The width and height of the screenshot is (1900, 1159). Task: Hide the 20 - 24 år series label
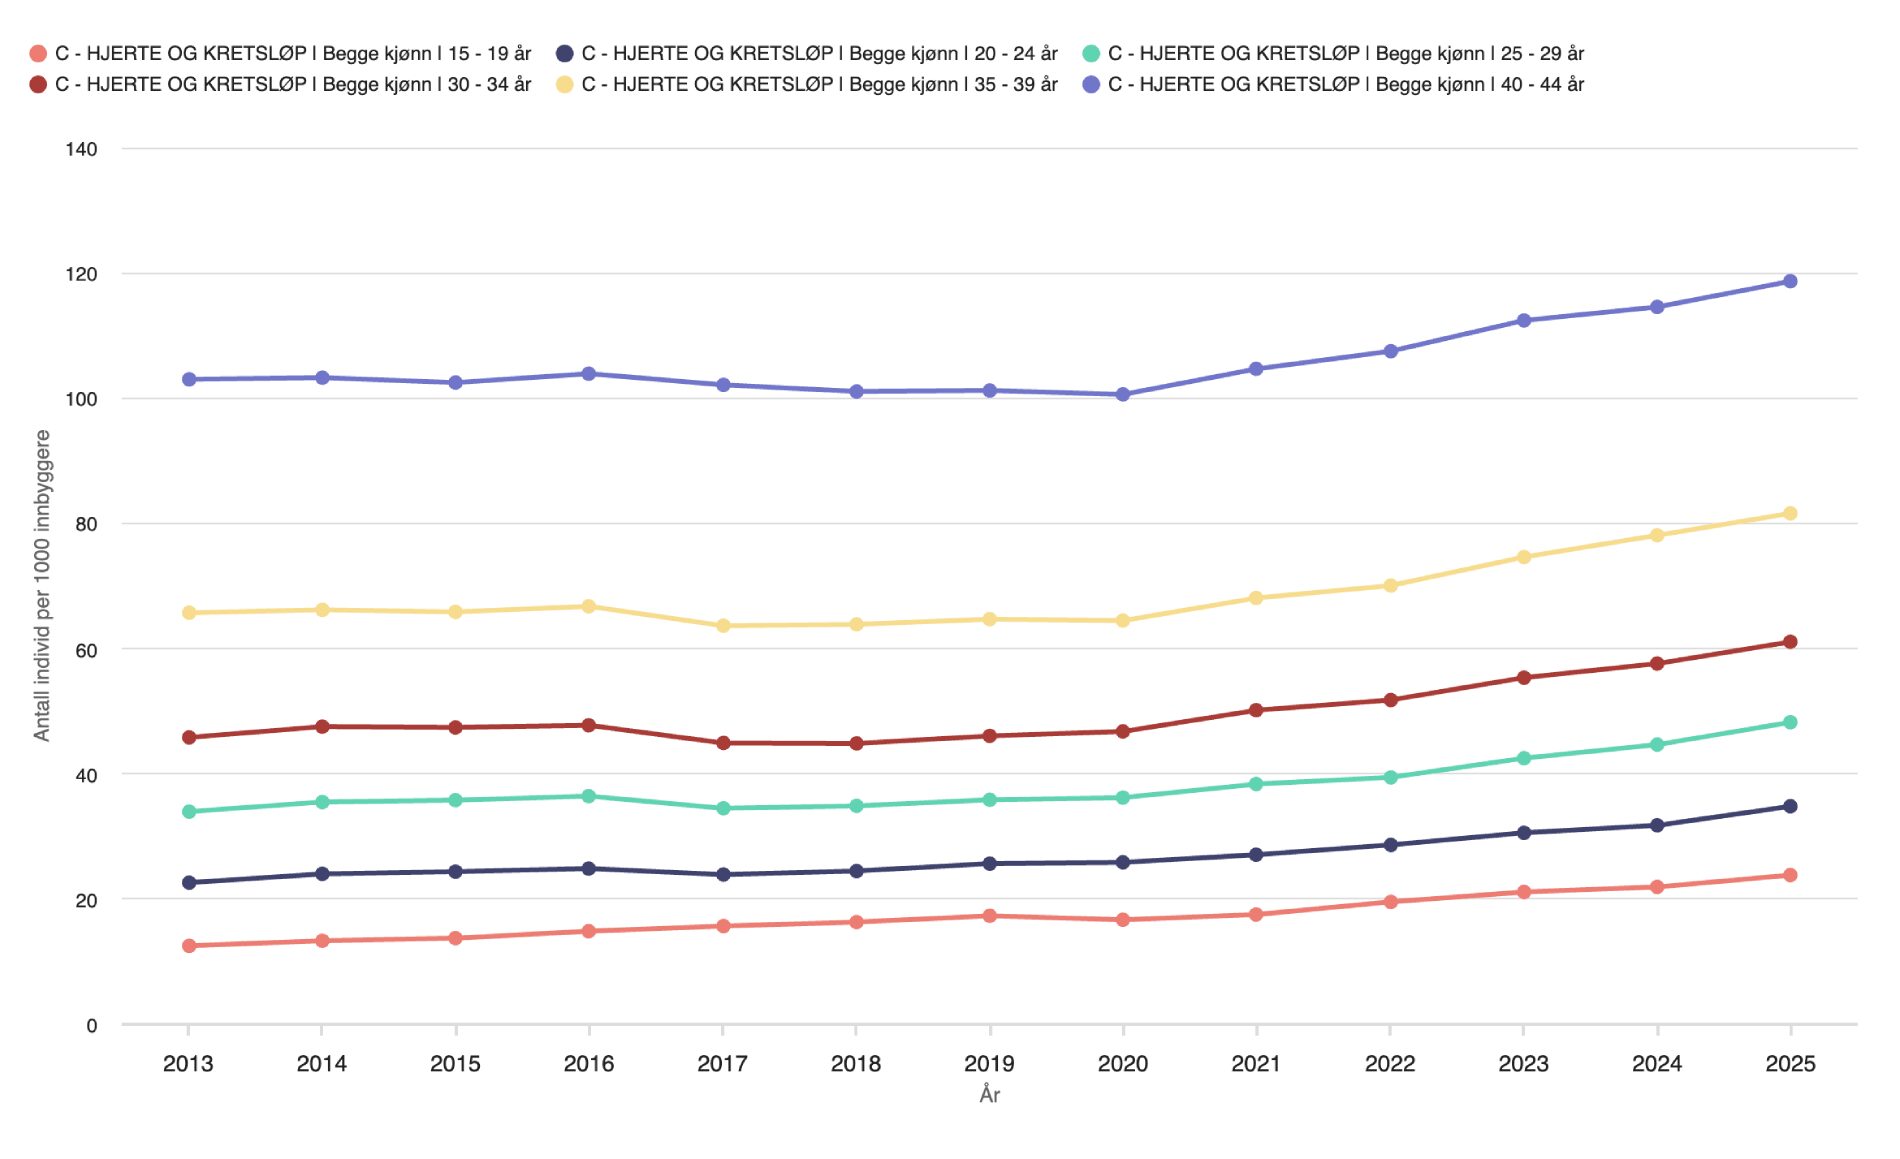coord(818,54)
